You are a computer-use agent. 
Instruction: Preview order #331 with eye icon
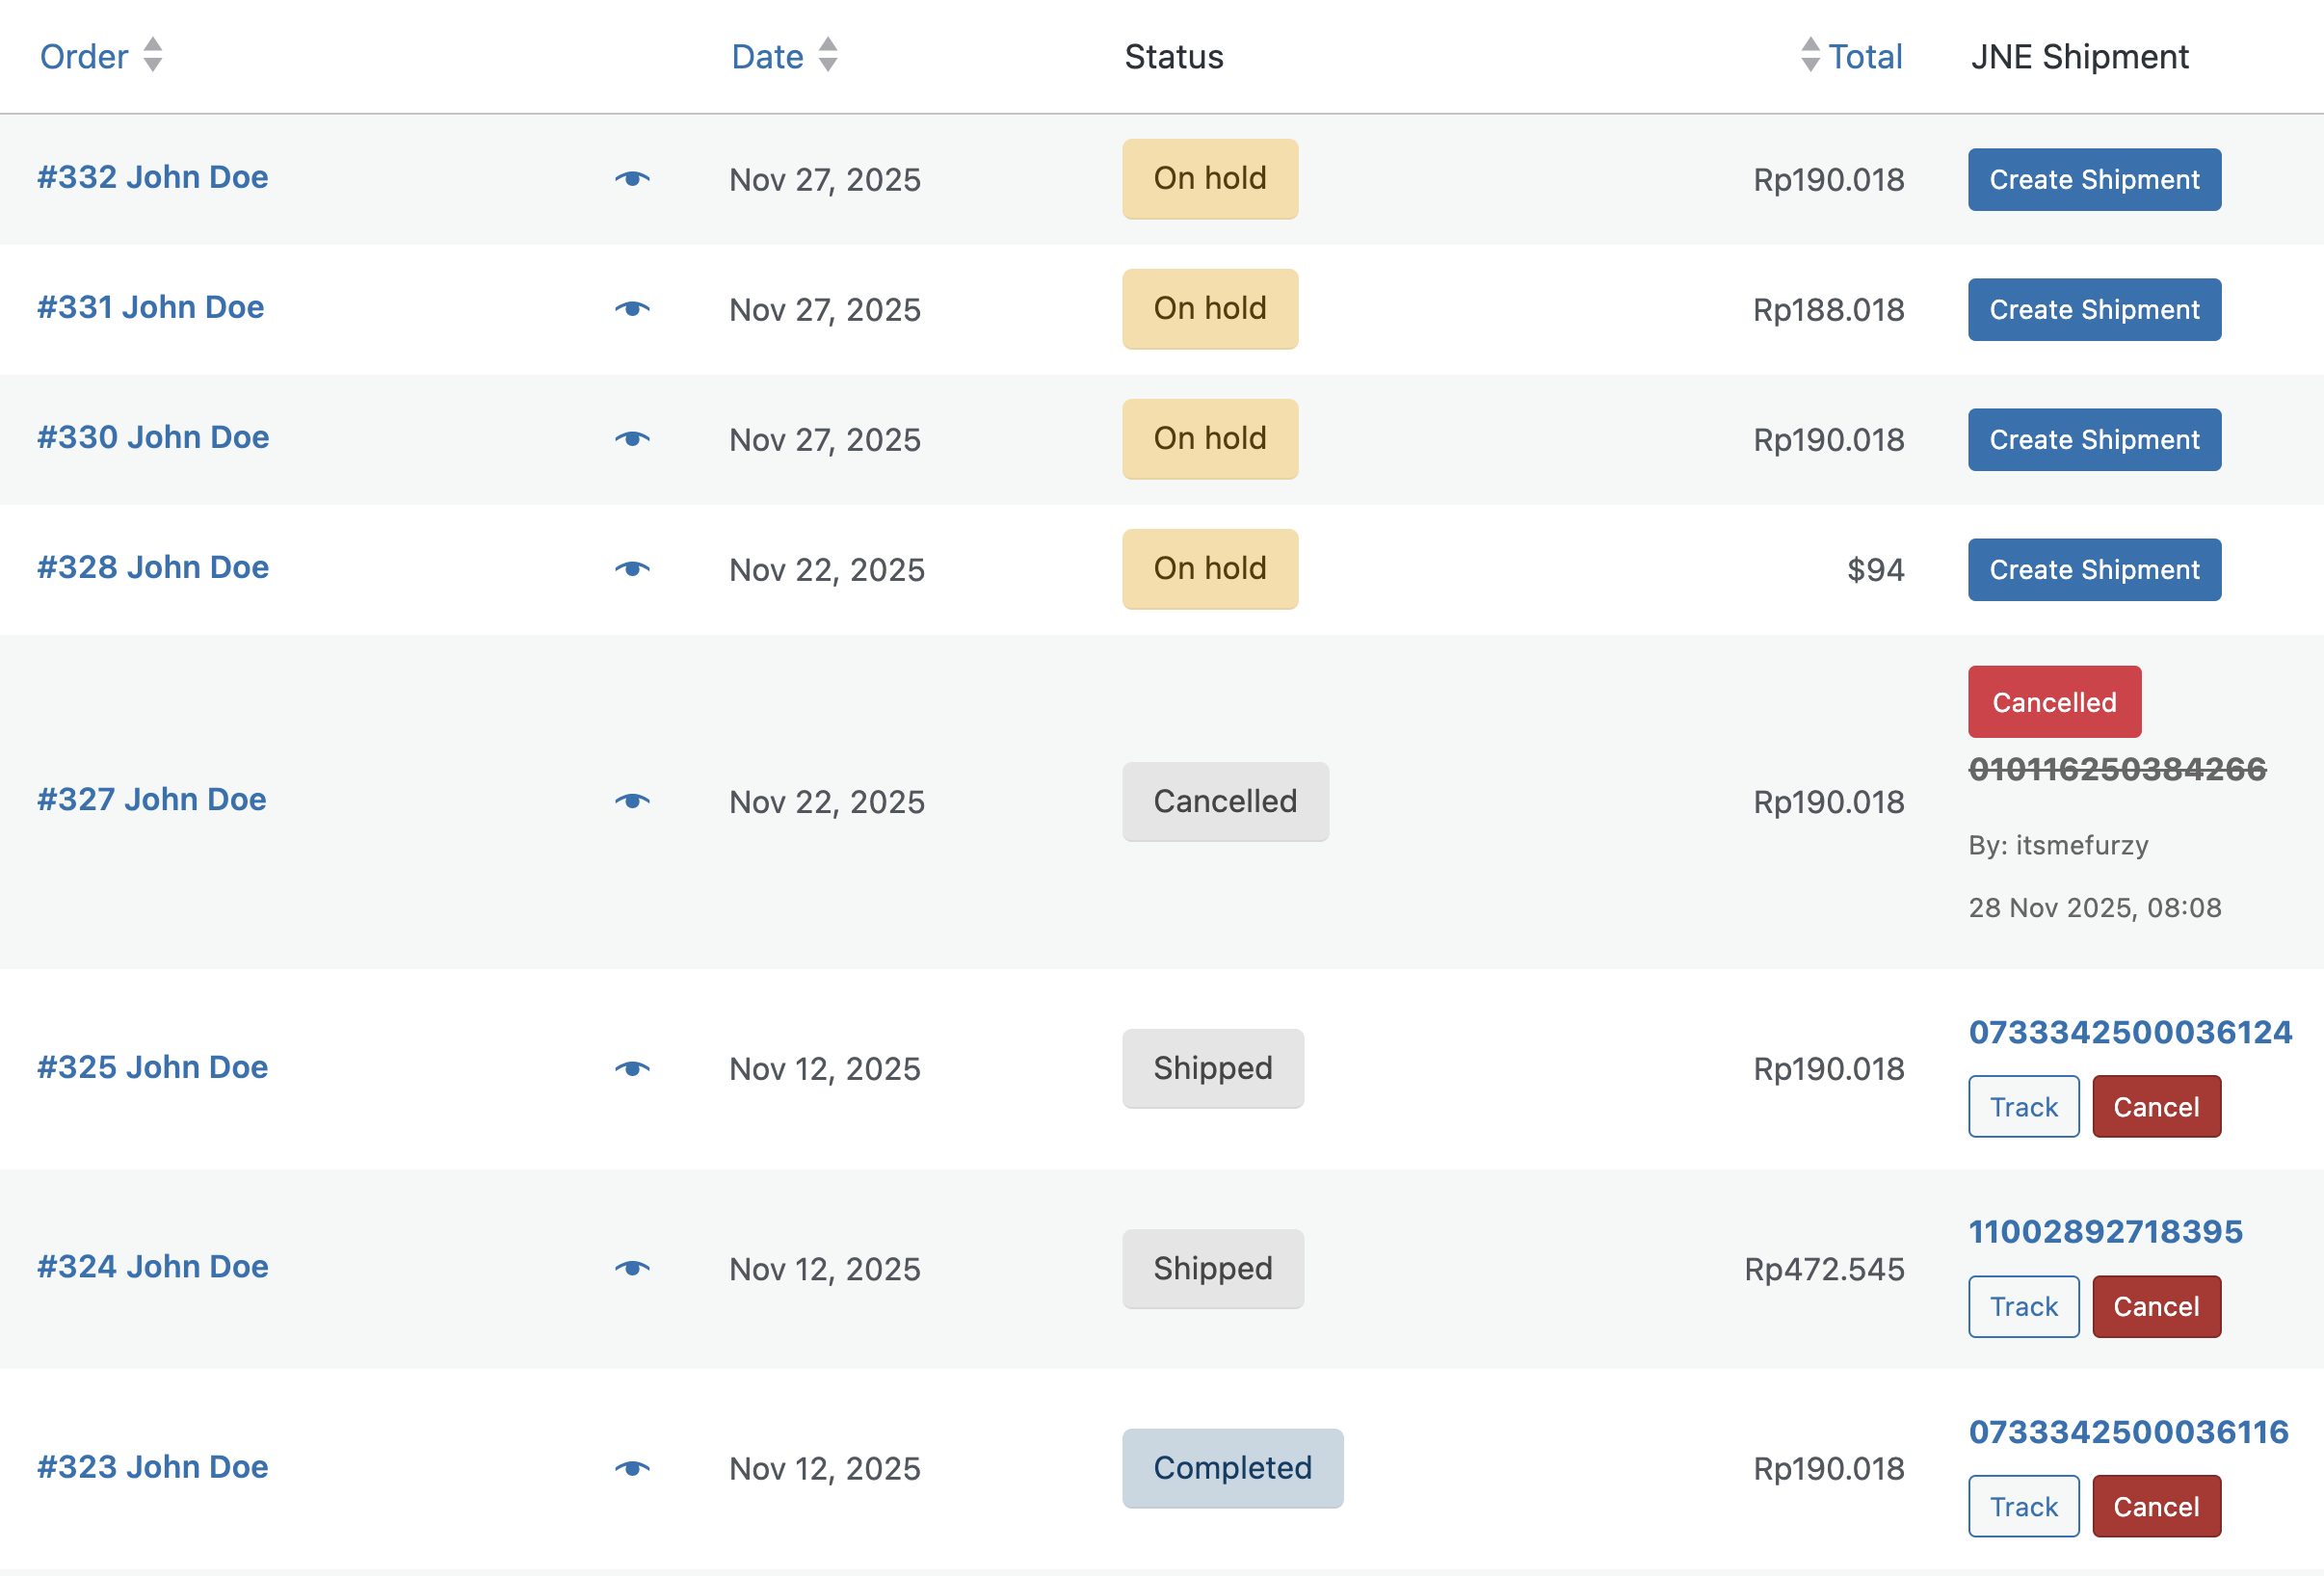click(632, 309)
